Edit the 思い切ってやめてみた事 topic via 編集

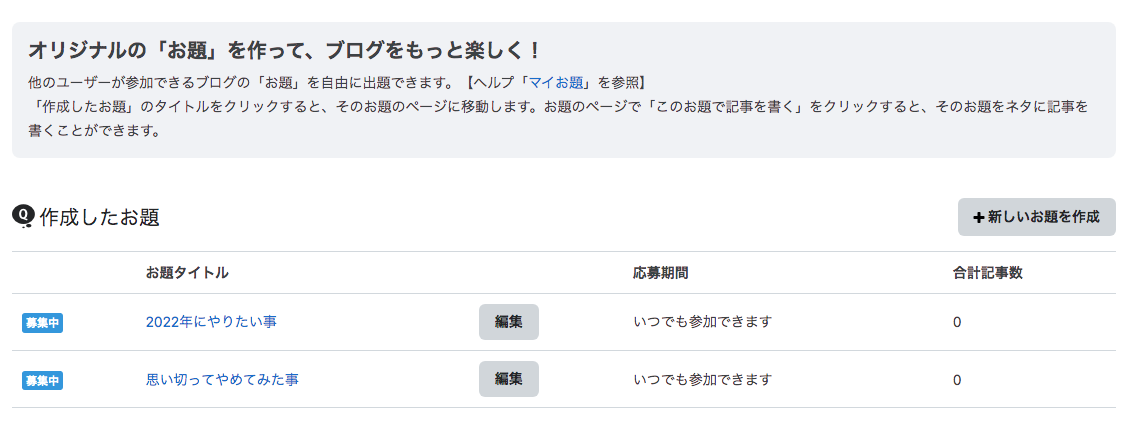pyautogui.click(x=509, y=379)
